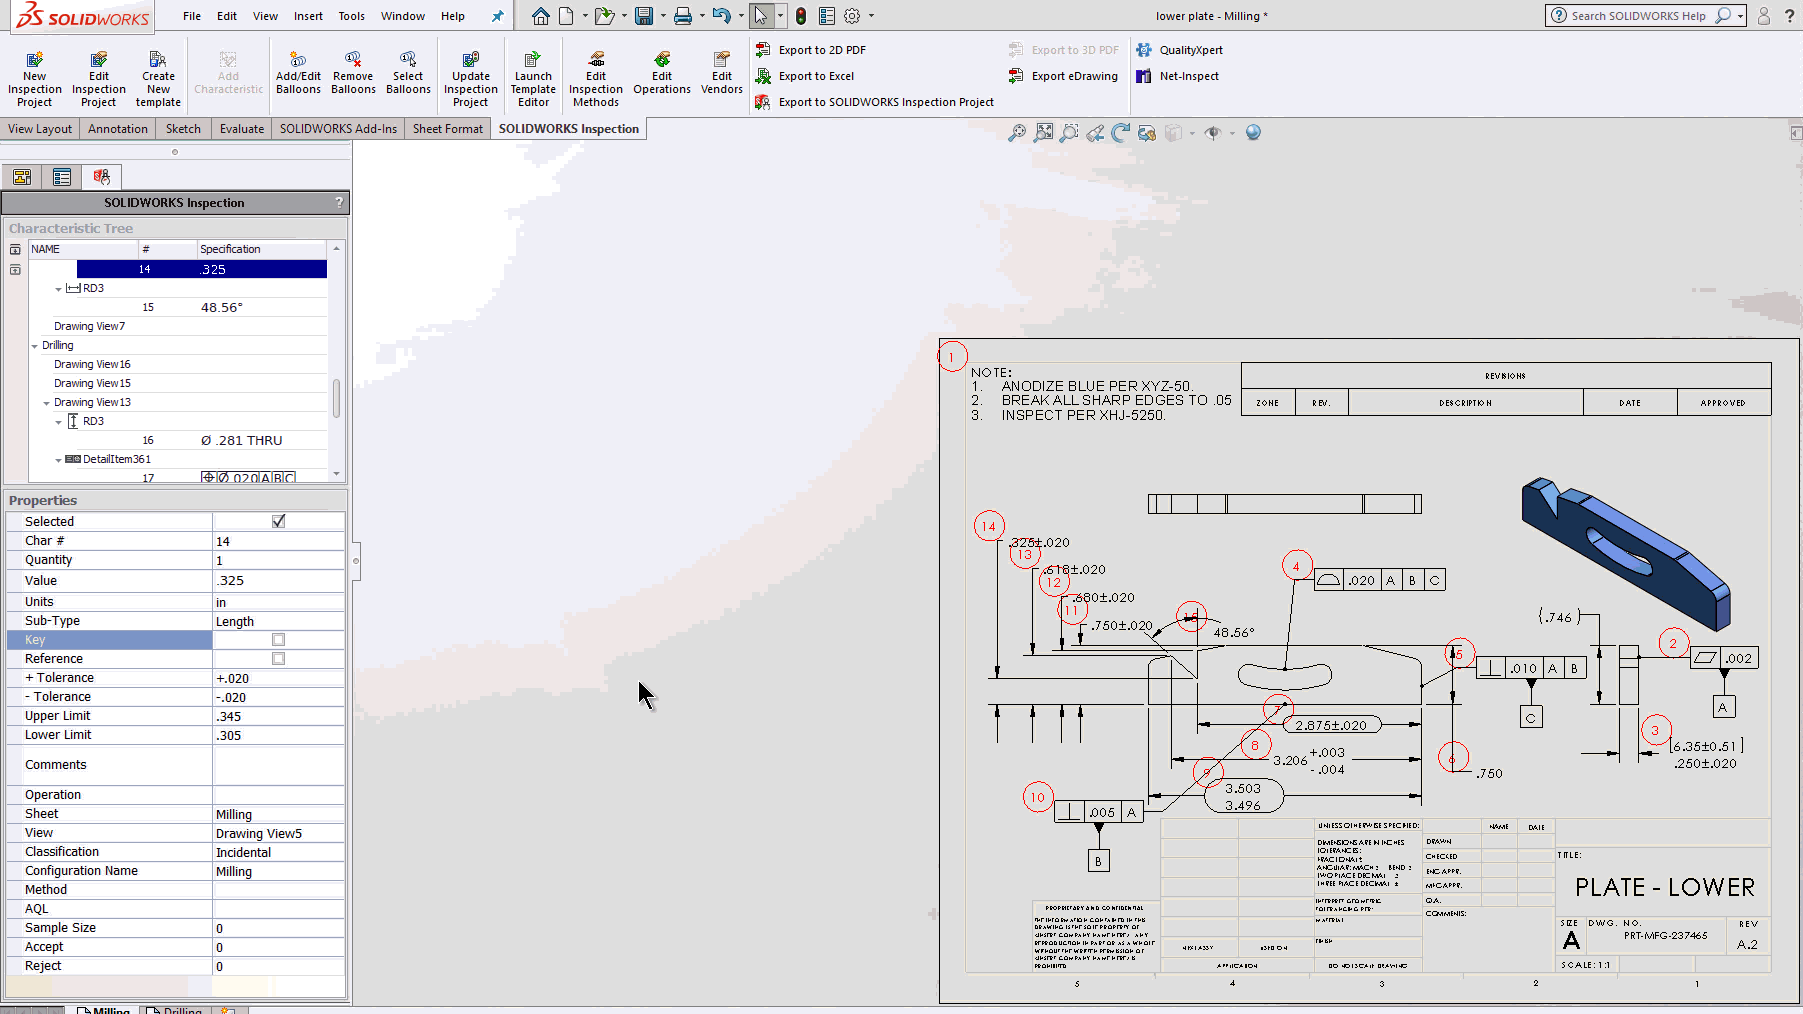Click the Export eDrawing button
The image size is (1803, 1014).
[1074, 76]
